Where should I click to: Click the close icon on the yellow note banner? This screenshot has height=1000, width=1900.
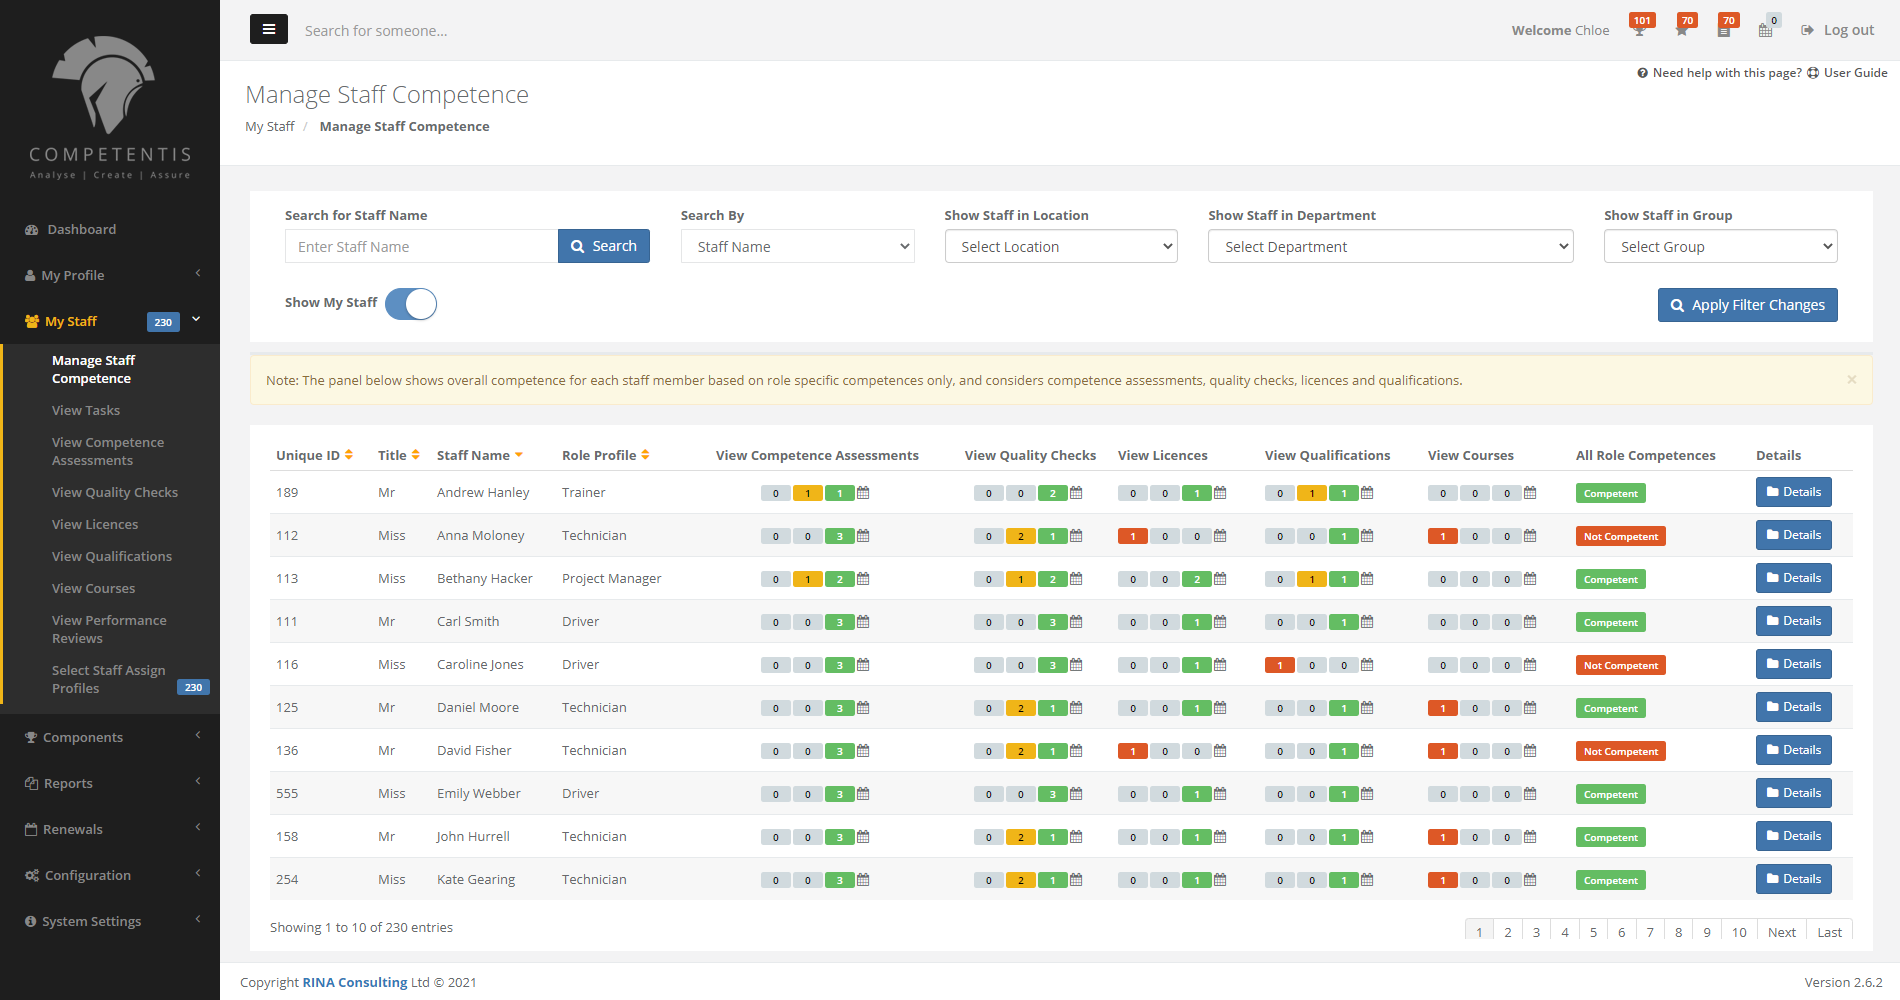(1852, 379)
